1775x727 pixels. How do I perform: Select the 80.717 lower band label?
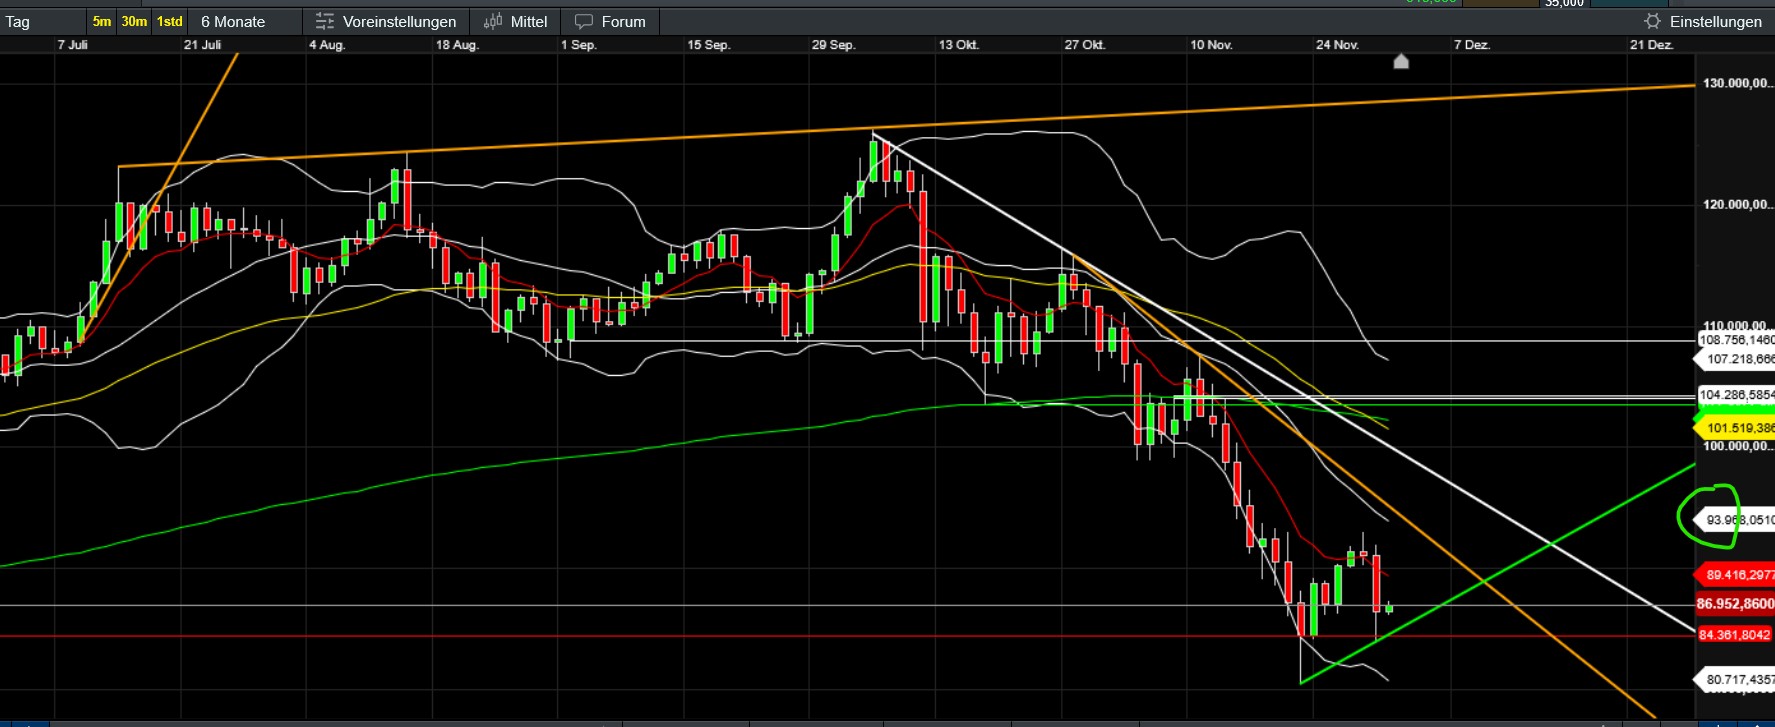click(1738, 680)
